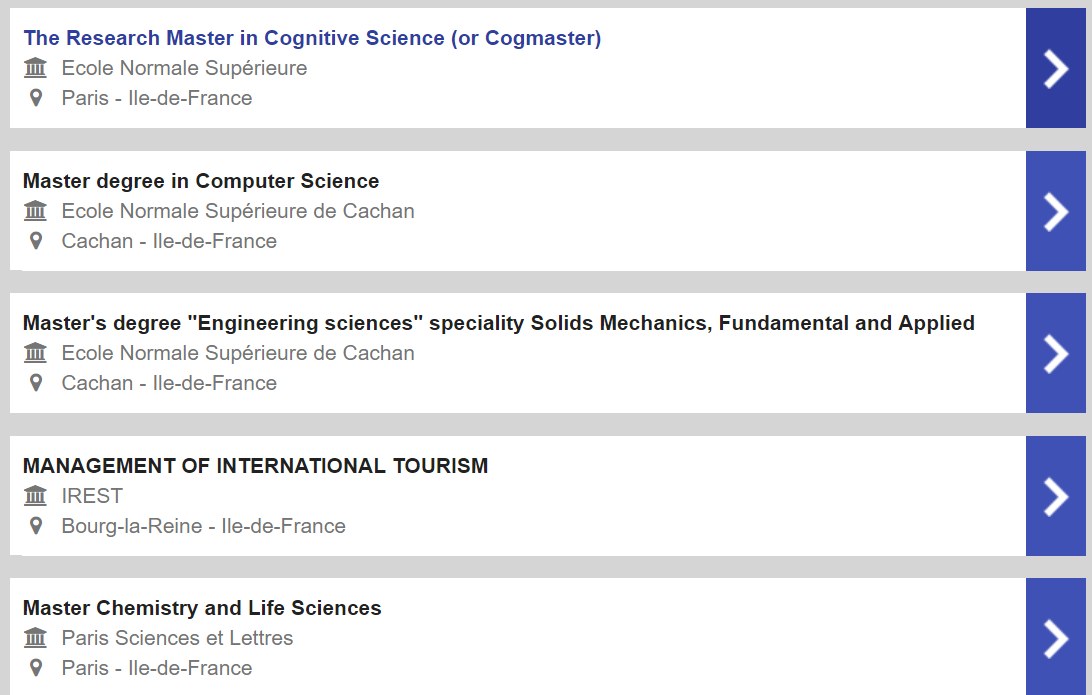Click location pin of Computer Science listing

[36, 241]
